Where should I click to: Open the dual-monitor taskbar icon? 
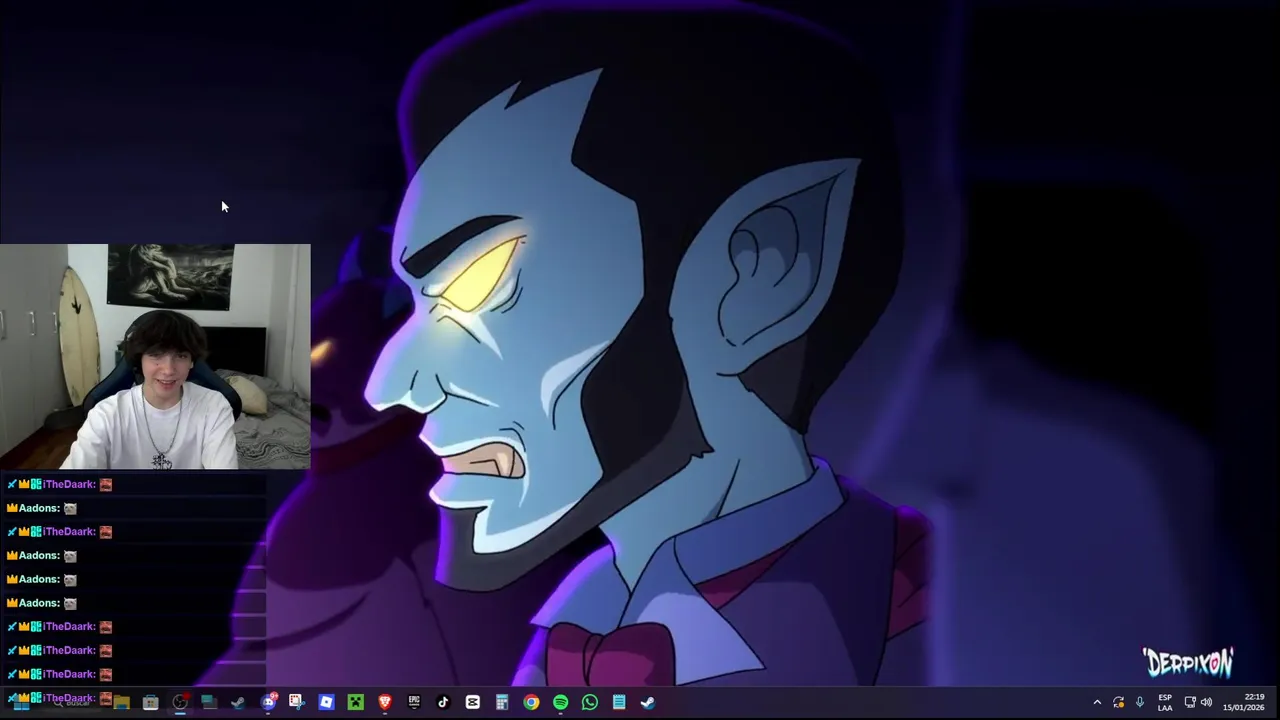coord(209,702)
